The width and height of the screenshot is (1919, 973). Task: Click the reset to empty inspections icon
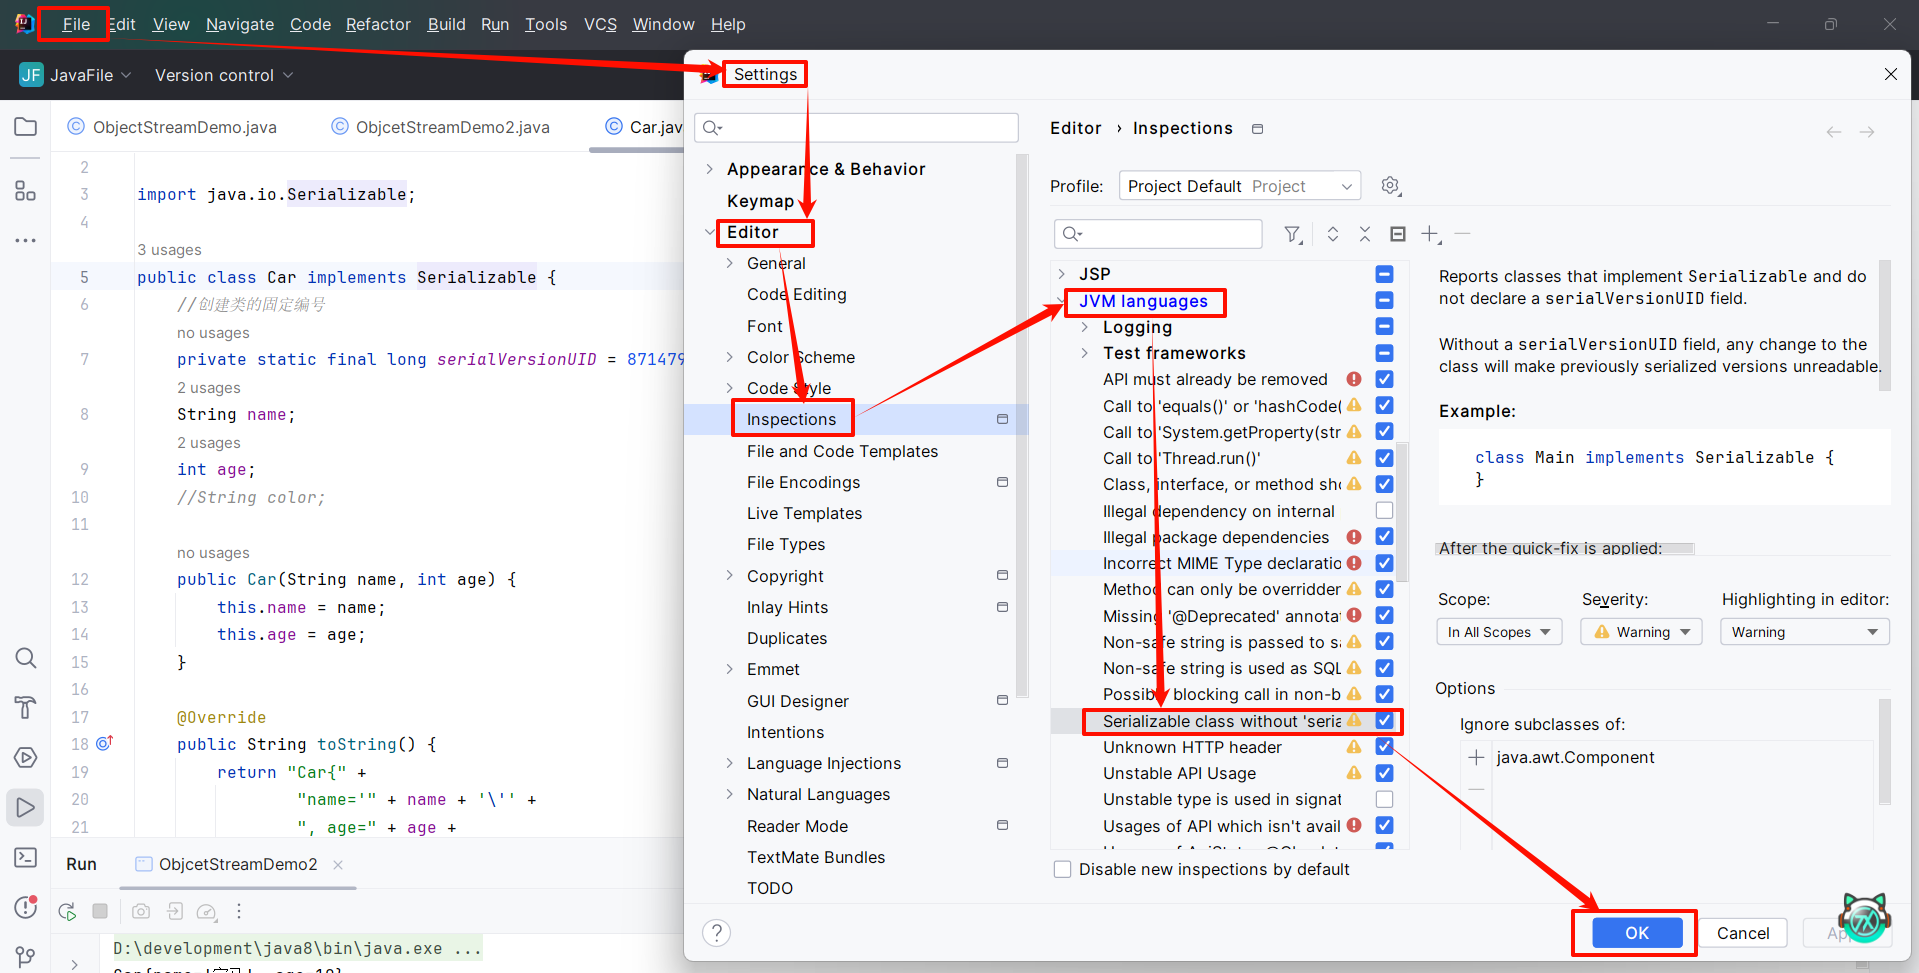click(1398, 234)
